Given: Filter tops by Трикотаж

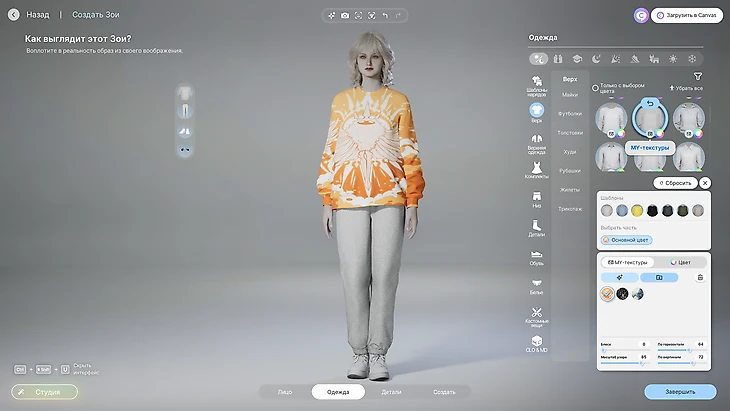Looking at the screenshot, I should coord(570,209).
